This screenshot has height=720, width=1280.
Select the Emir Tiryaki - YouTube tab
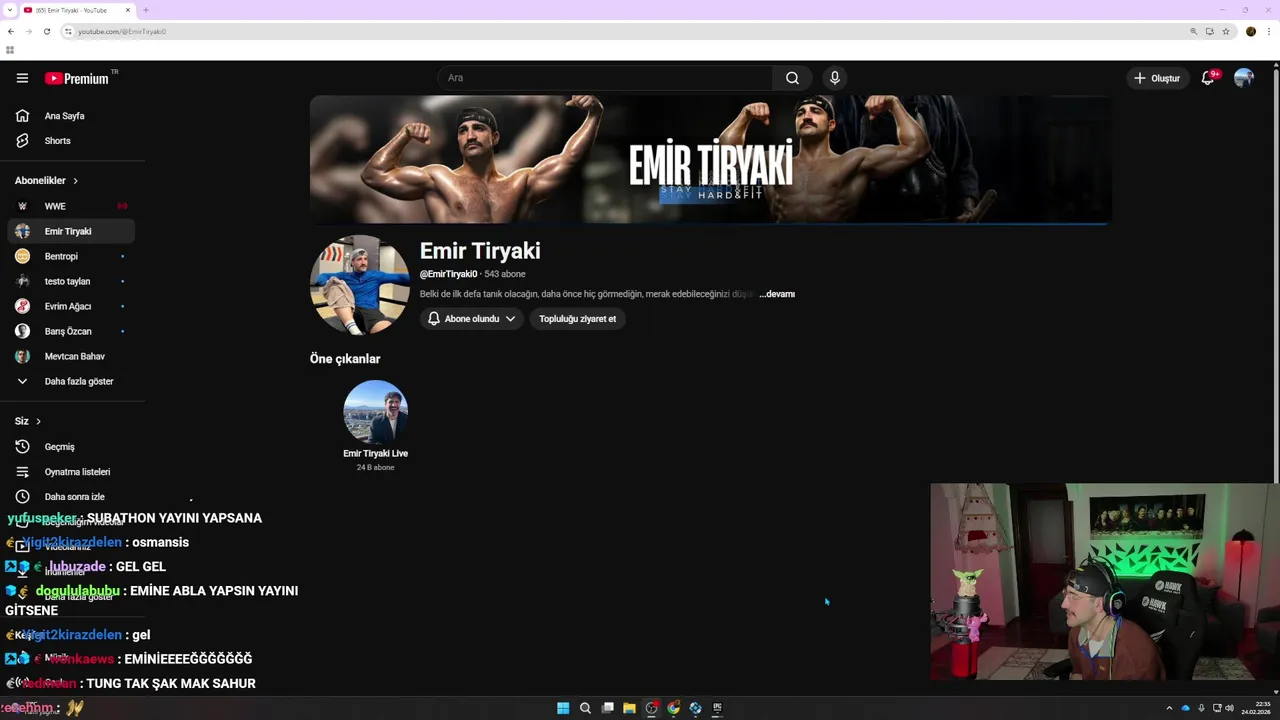click(x=78, y=10)
